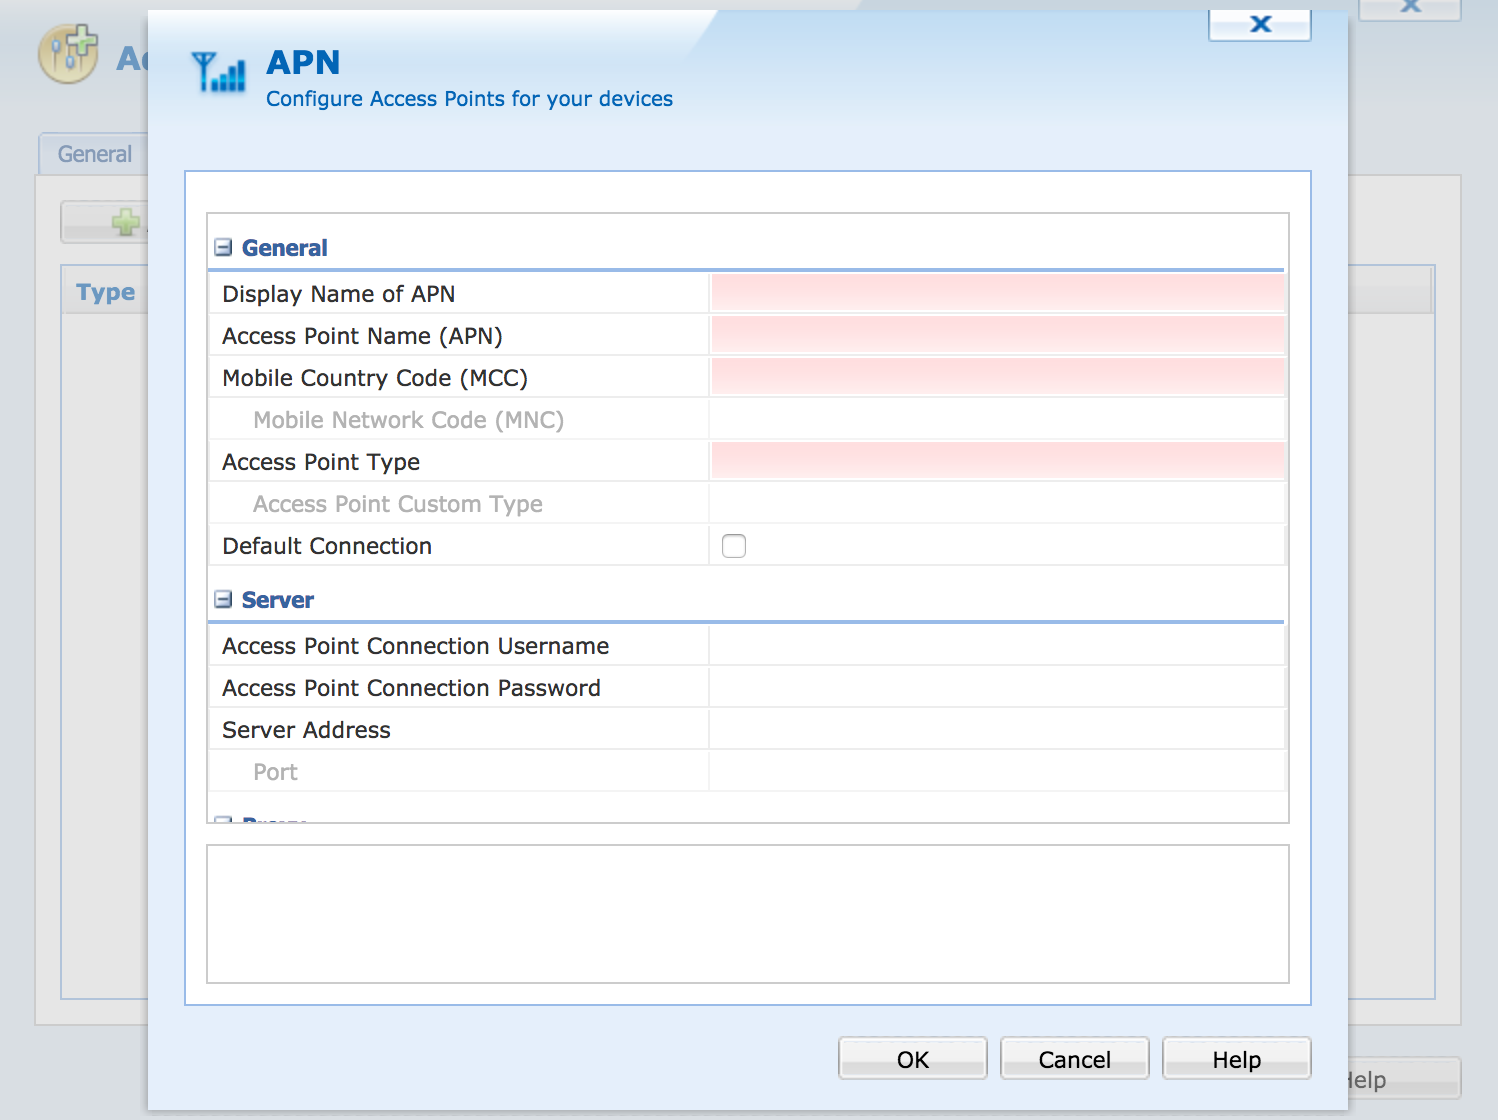1498x1120 pixels.
Task: Click the APN signal antenna icon
Action: pos(218,72)
